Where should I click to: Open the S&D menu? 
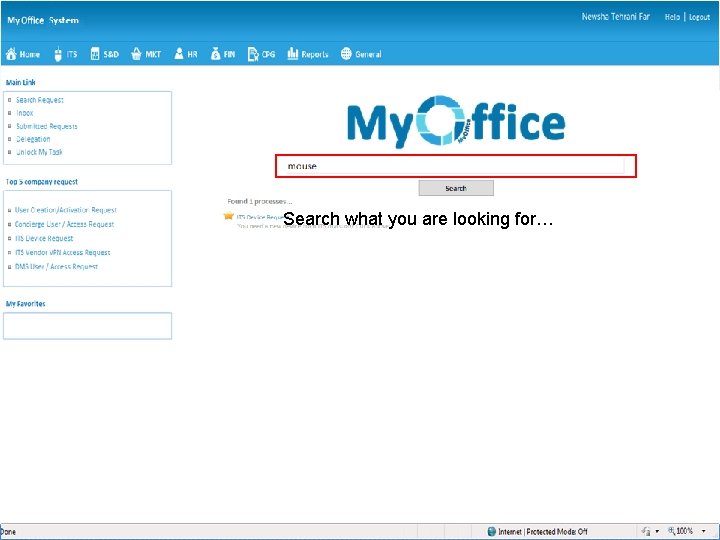coord(105,54)
